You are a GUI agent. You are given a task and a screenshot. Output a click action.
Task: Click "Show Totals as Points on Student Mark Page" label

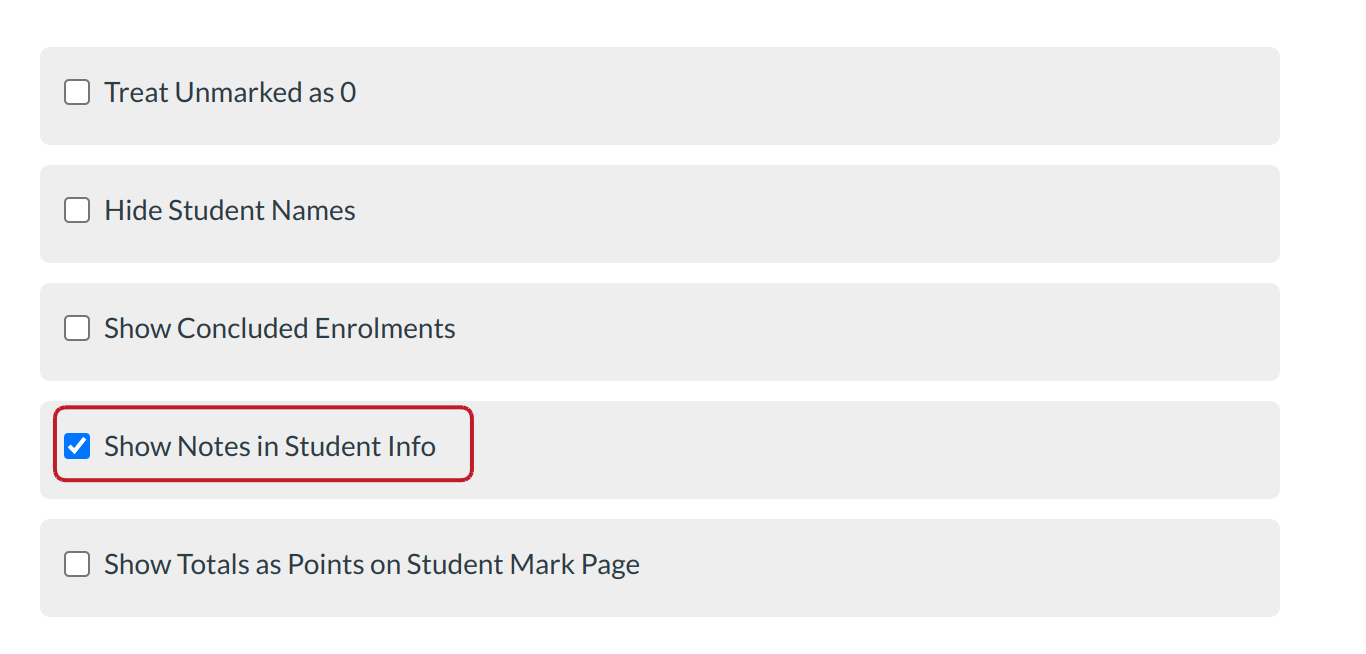pyautogui.click(x=372, y=565)
